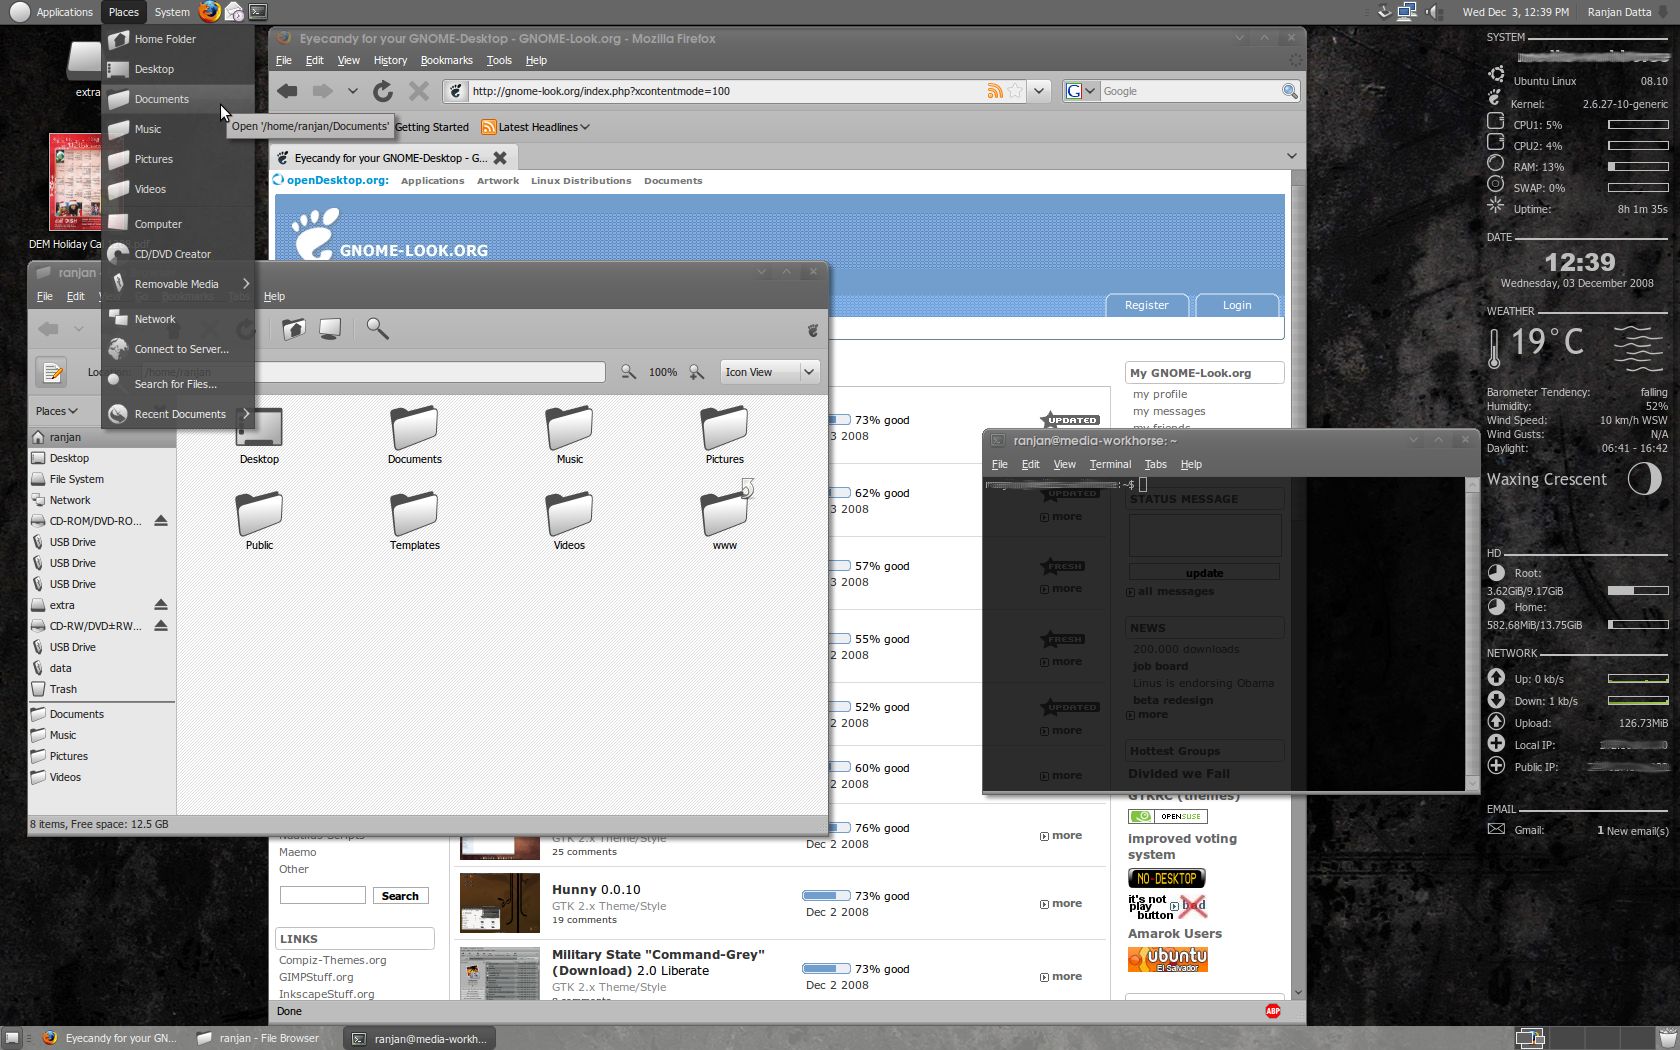Open URL bar history dropdown arrow
Image resolution: width=1680 pixels, height=1050 pixels.
coord(1039,91)
